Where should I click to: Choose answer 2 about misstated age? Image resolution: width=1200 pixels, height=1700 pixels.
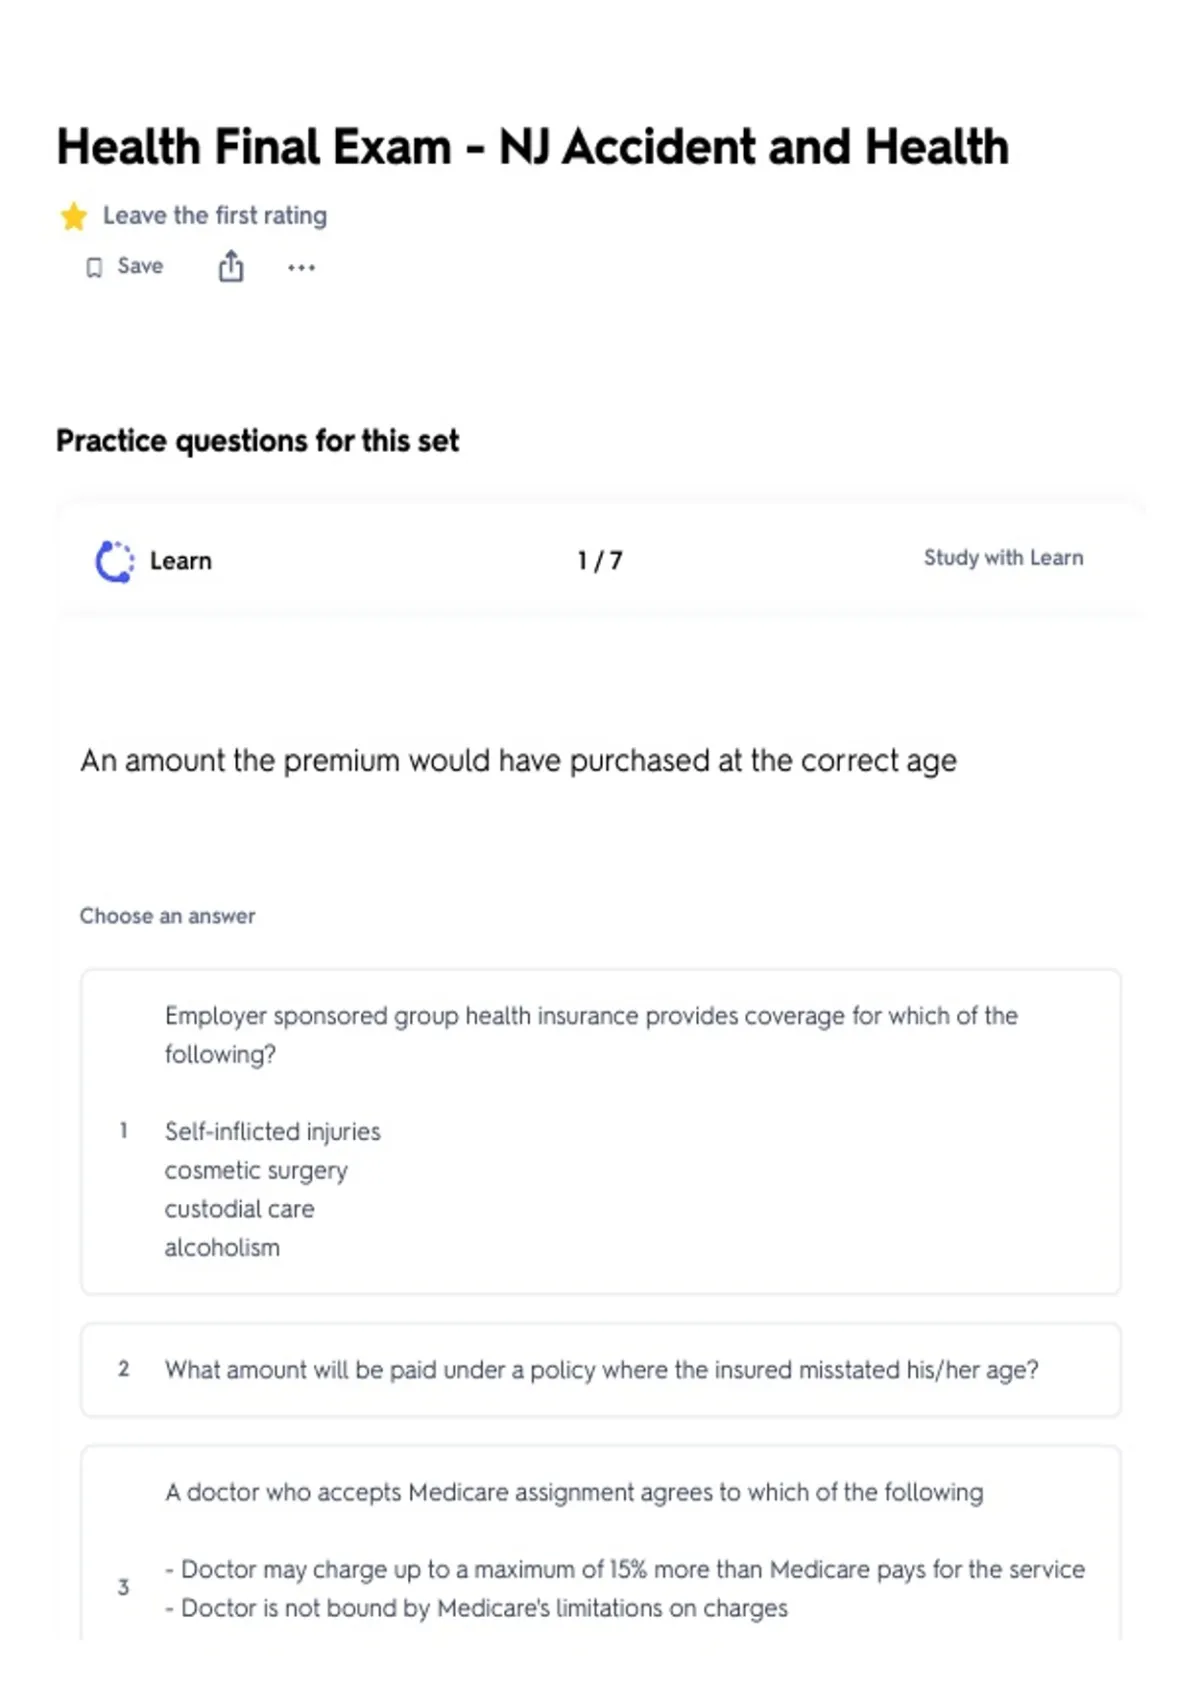[x=600, y=1369]
